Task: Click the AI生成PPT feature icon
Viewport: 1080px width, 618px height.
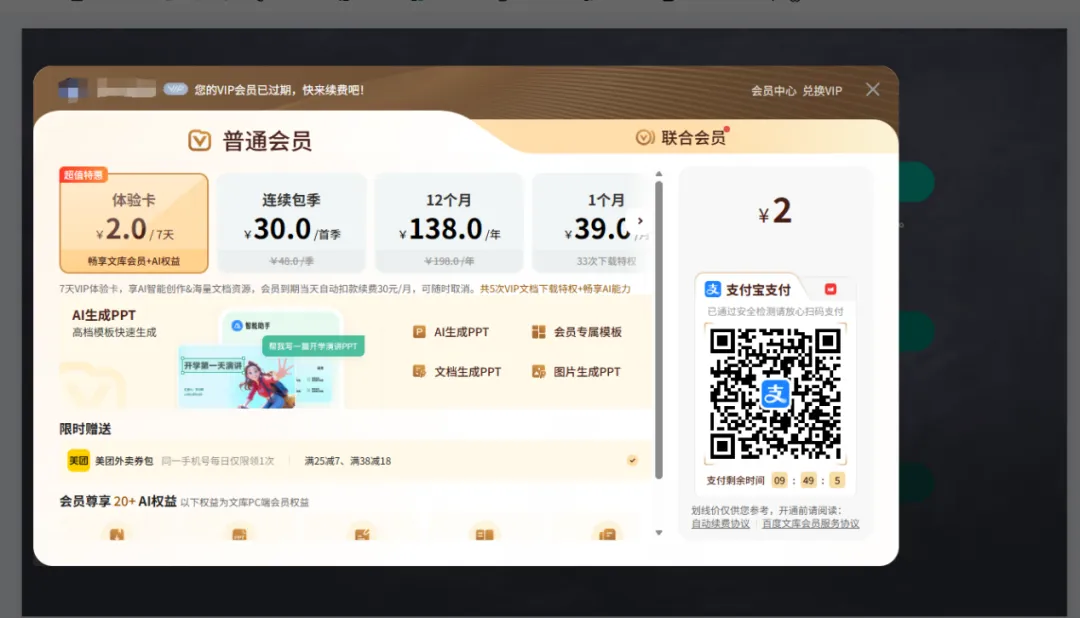Action: click(x=419, y=332)
